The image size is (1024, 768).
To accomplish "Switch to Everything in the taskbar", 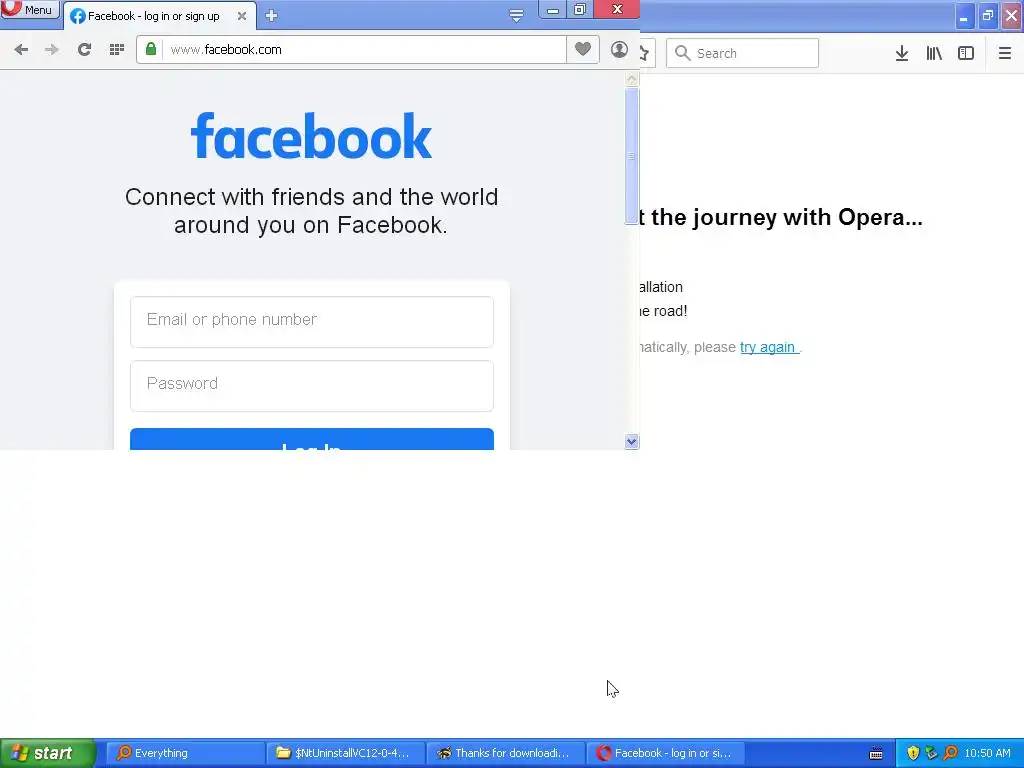I will click(x=185, y=753).
